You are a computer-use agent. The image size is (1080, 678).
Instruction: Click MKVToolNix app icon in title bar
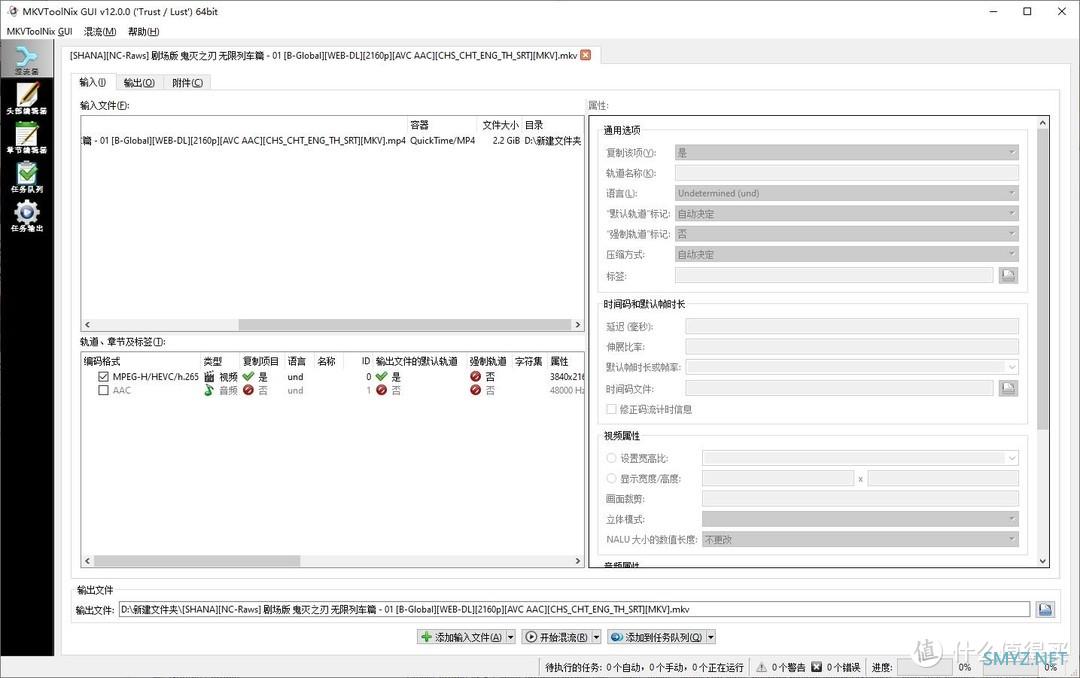tap(12, 11)
